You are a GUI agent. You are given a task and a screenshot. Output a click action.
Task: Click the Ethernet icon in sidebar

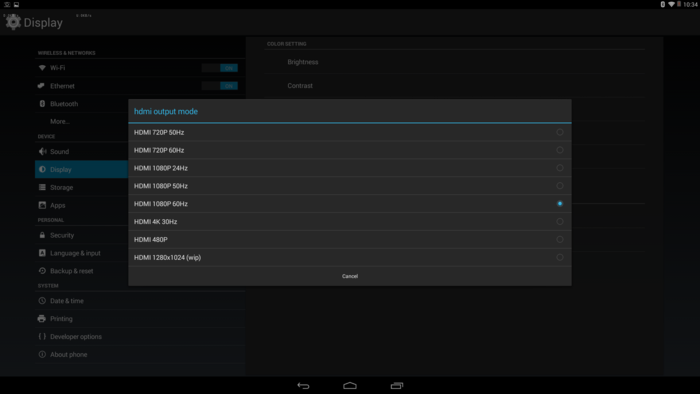click(x=42, y=86)
